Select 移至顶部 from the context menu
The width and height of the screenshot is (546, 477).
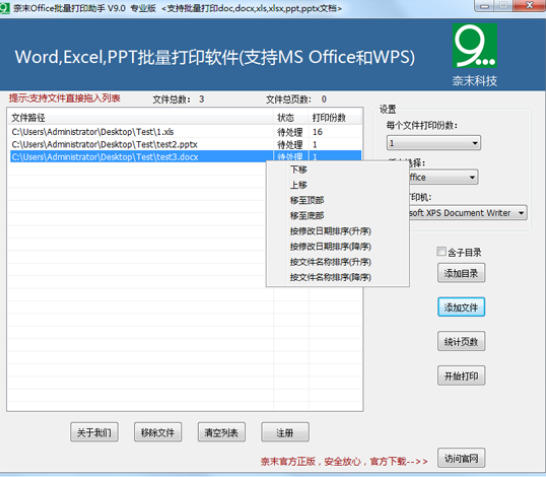(x=307, y=200)
